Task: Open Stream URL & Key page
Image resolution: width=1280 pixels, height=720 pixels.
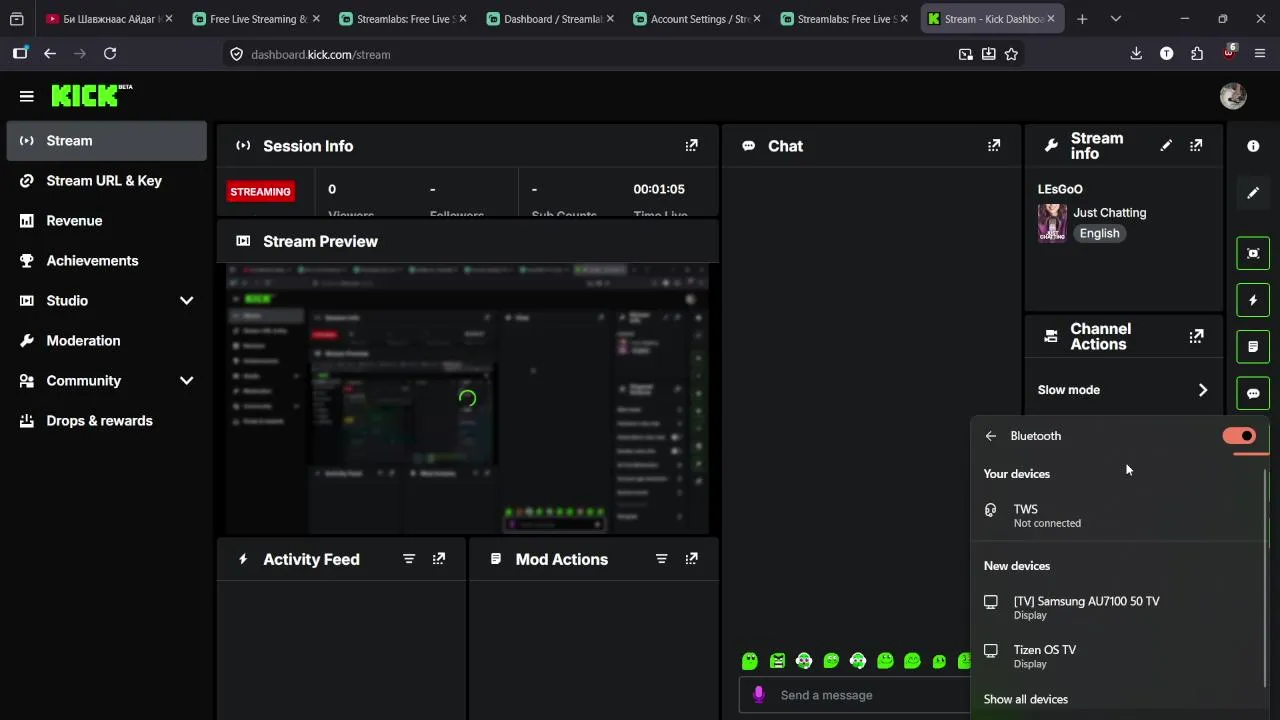Action: (106, 181)
